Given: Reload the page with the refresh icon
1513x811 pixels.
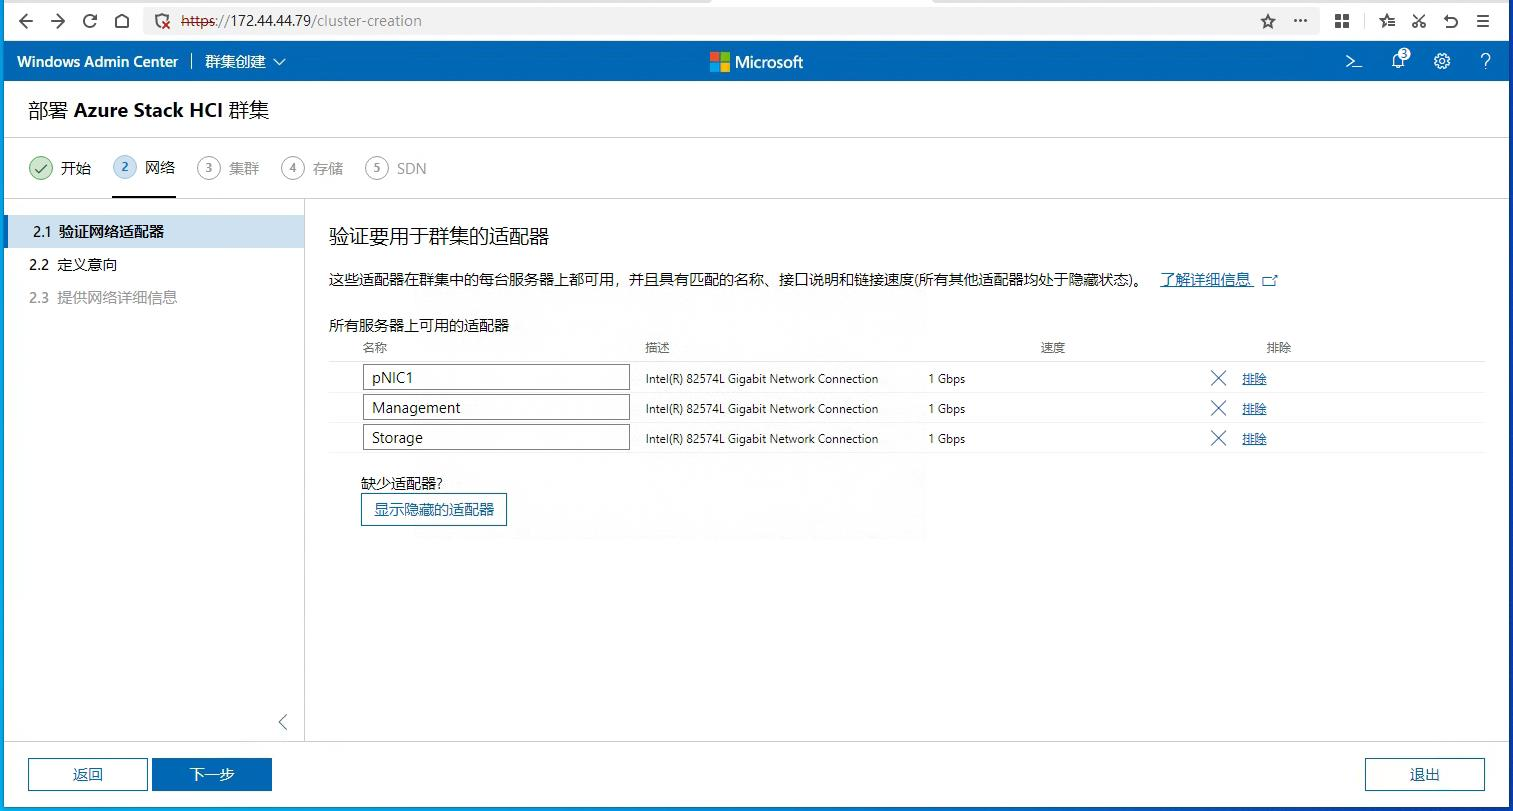Looking at the screenshot, I should (90, 21).
